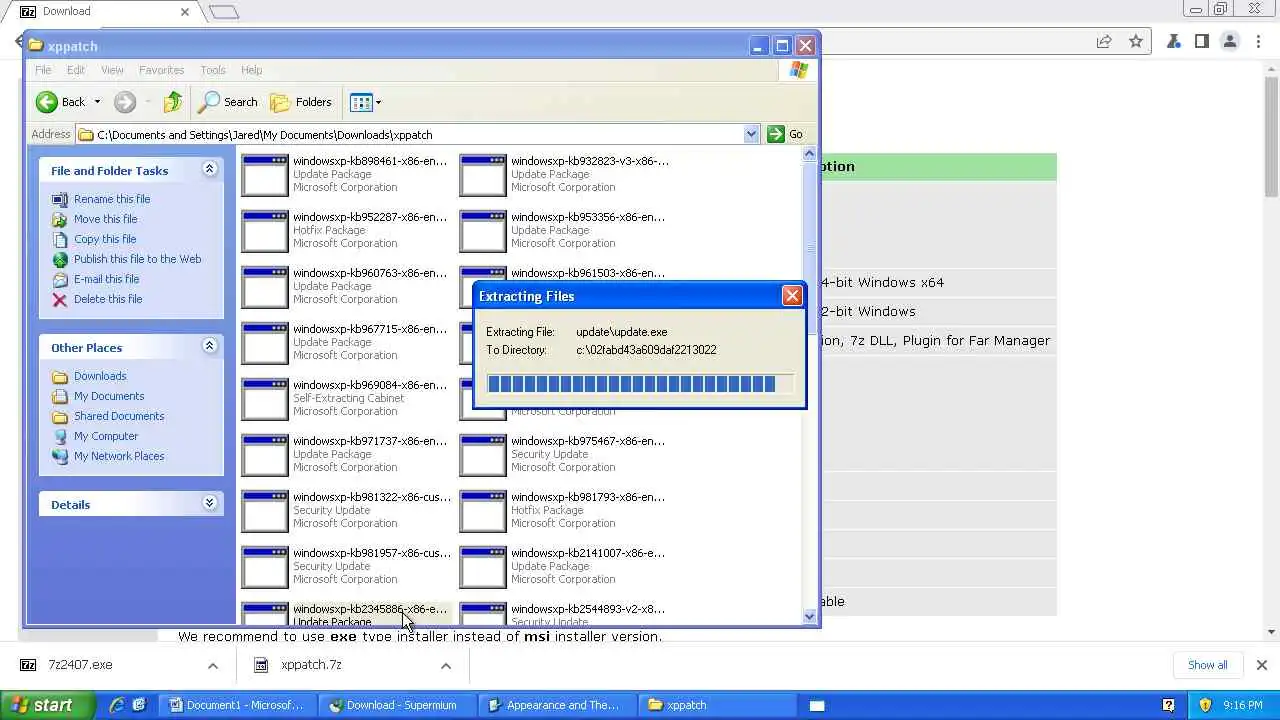Expand the 7z2407.exe download options arrow
This screenshot has height=720, width=1280.
click(x=212, y=665)
